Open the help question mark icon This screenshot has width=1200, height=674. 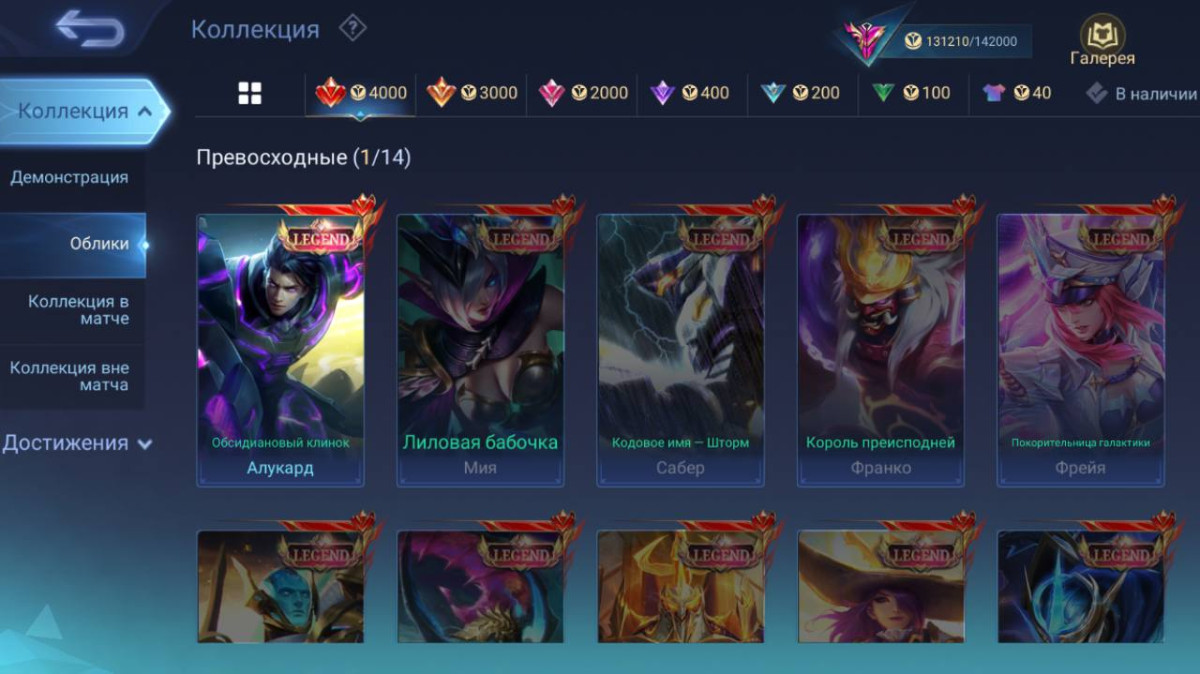(352, 28)
